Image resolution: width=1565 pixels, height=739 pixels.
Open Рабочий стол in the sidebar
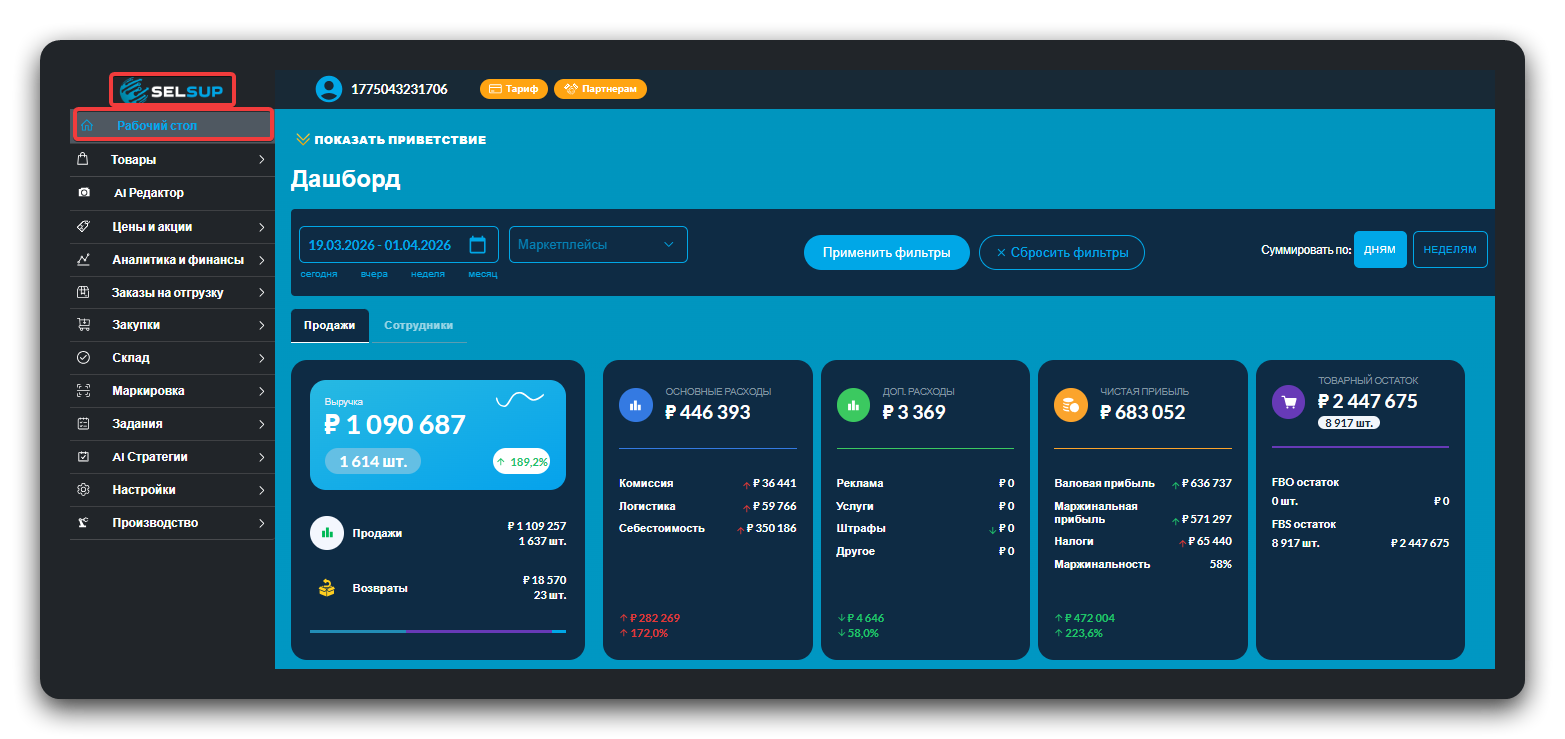click(x=172, y=126)
